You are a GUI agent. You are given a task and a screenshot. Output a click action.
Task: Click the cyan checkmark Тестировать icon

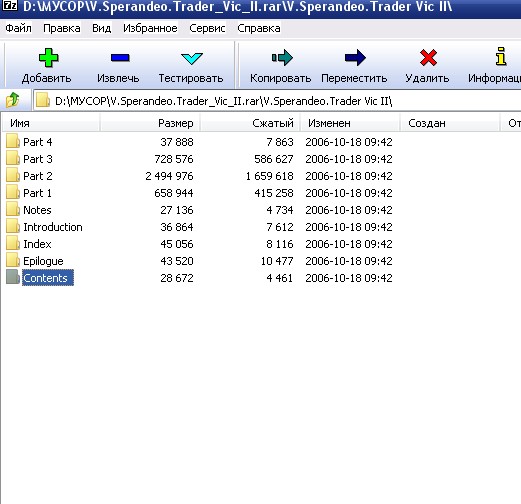(x=192, y=58)
